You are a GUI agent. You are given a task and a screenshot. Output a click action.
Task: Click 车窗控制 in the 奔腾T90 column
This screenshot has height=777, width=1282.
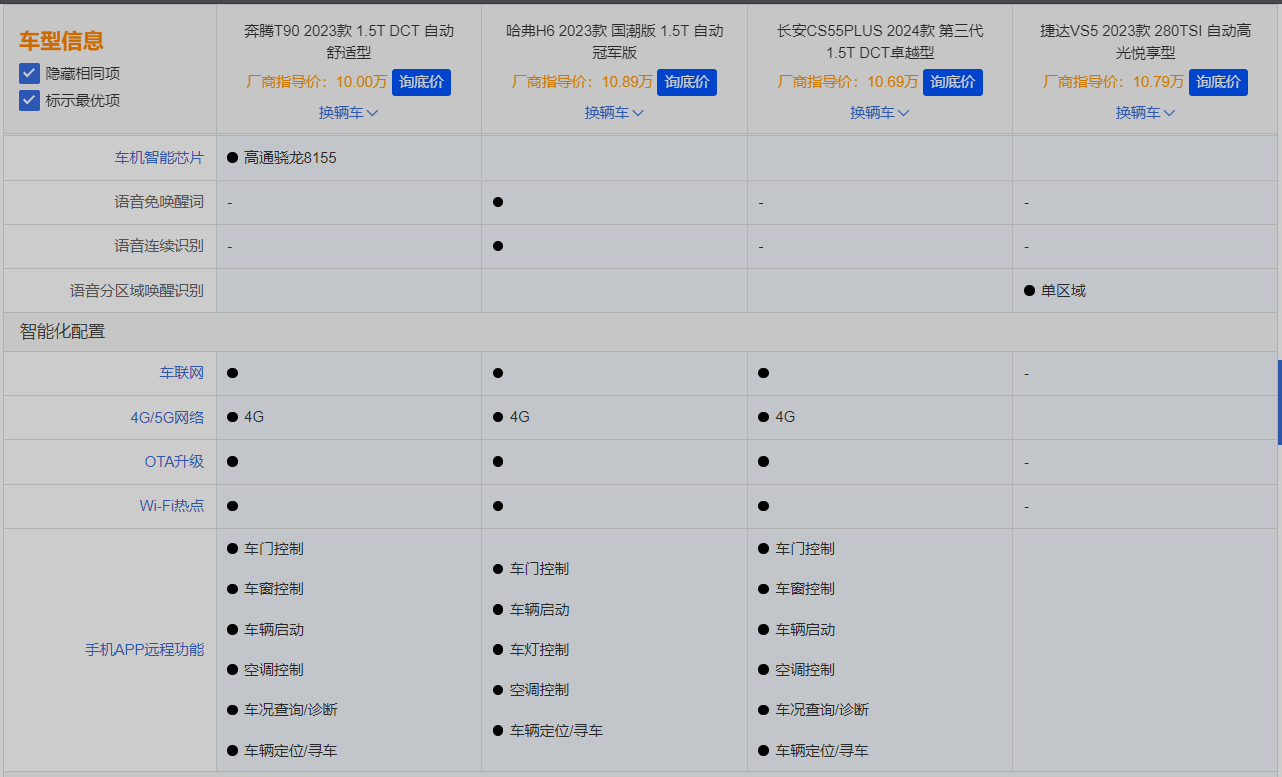click(x=274, y=589)
